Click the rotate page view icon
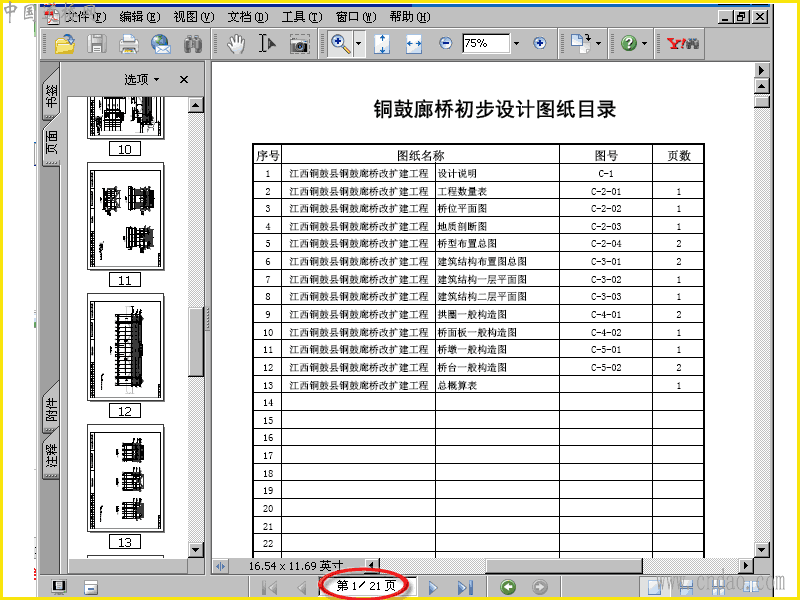The height and width of the screenshot is (600, 800). coord(580,43)
